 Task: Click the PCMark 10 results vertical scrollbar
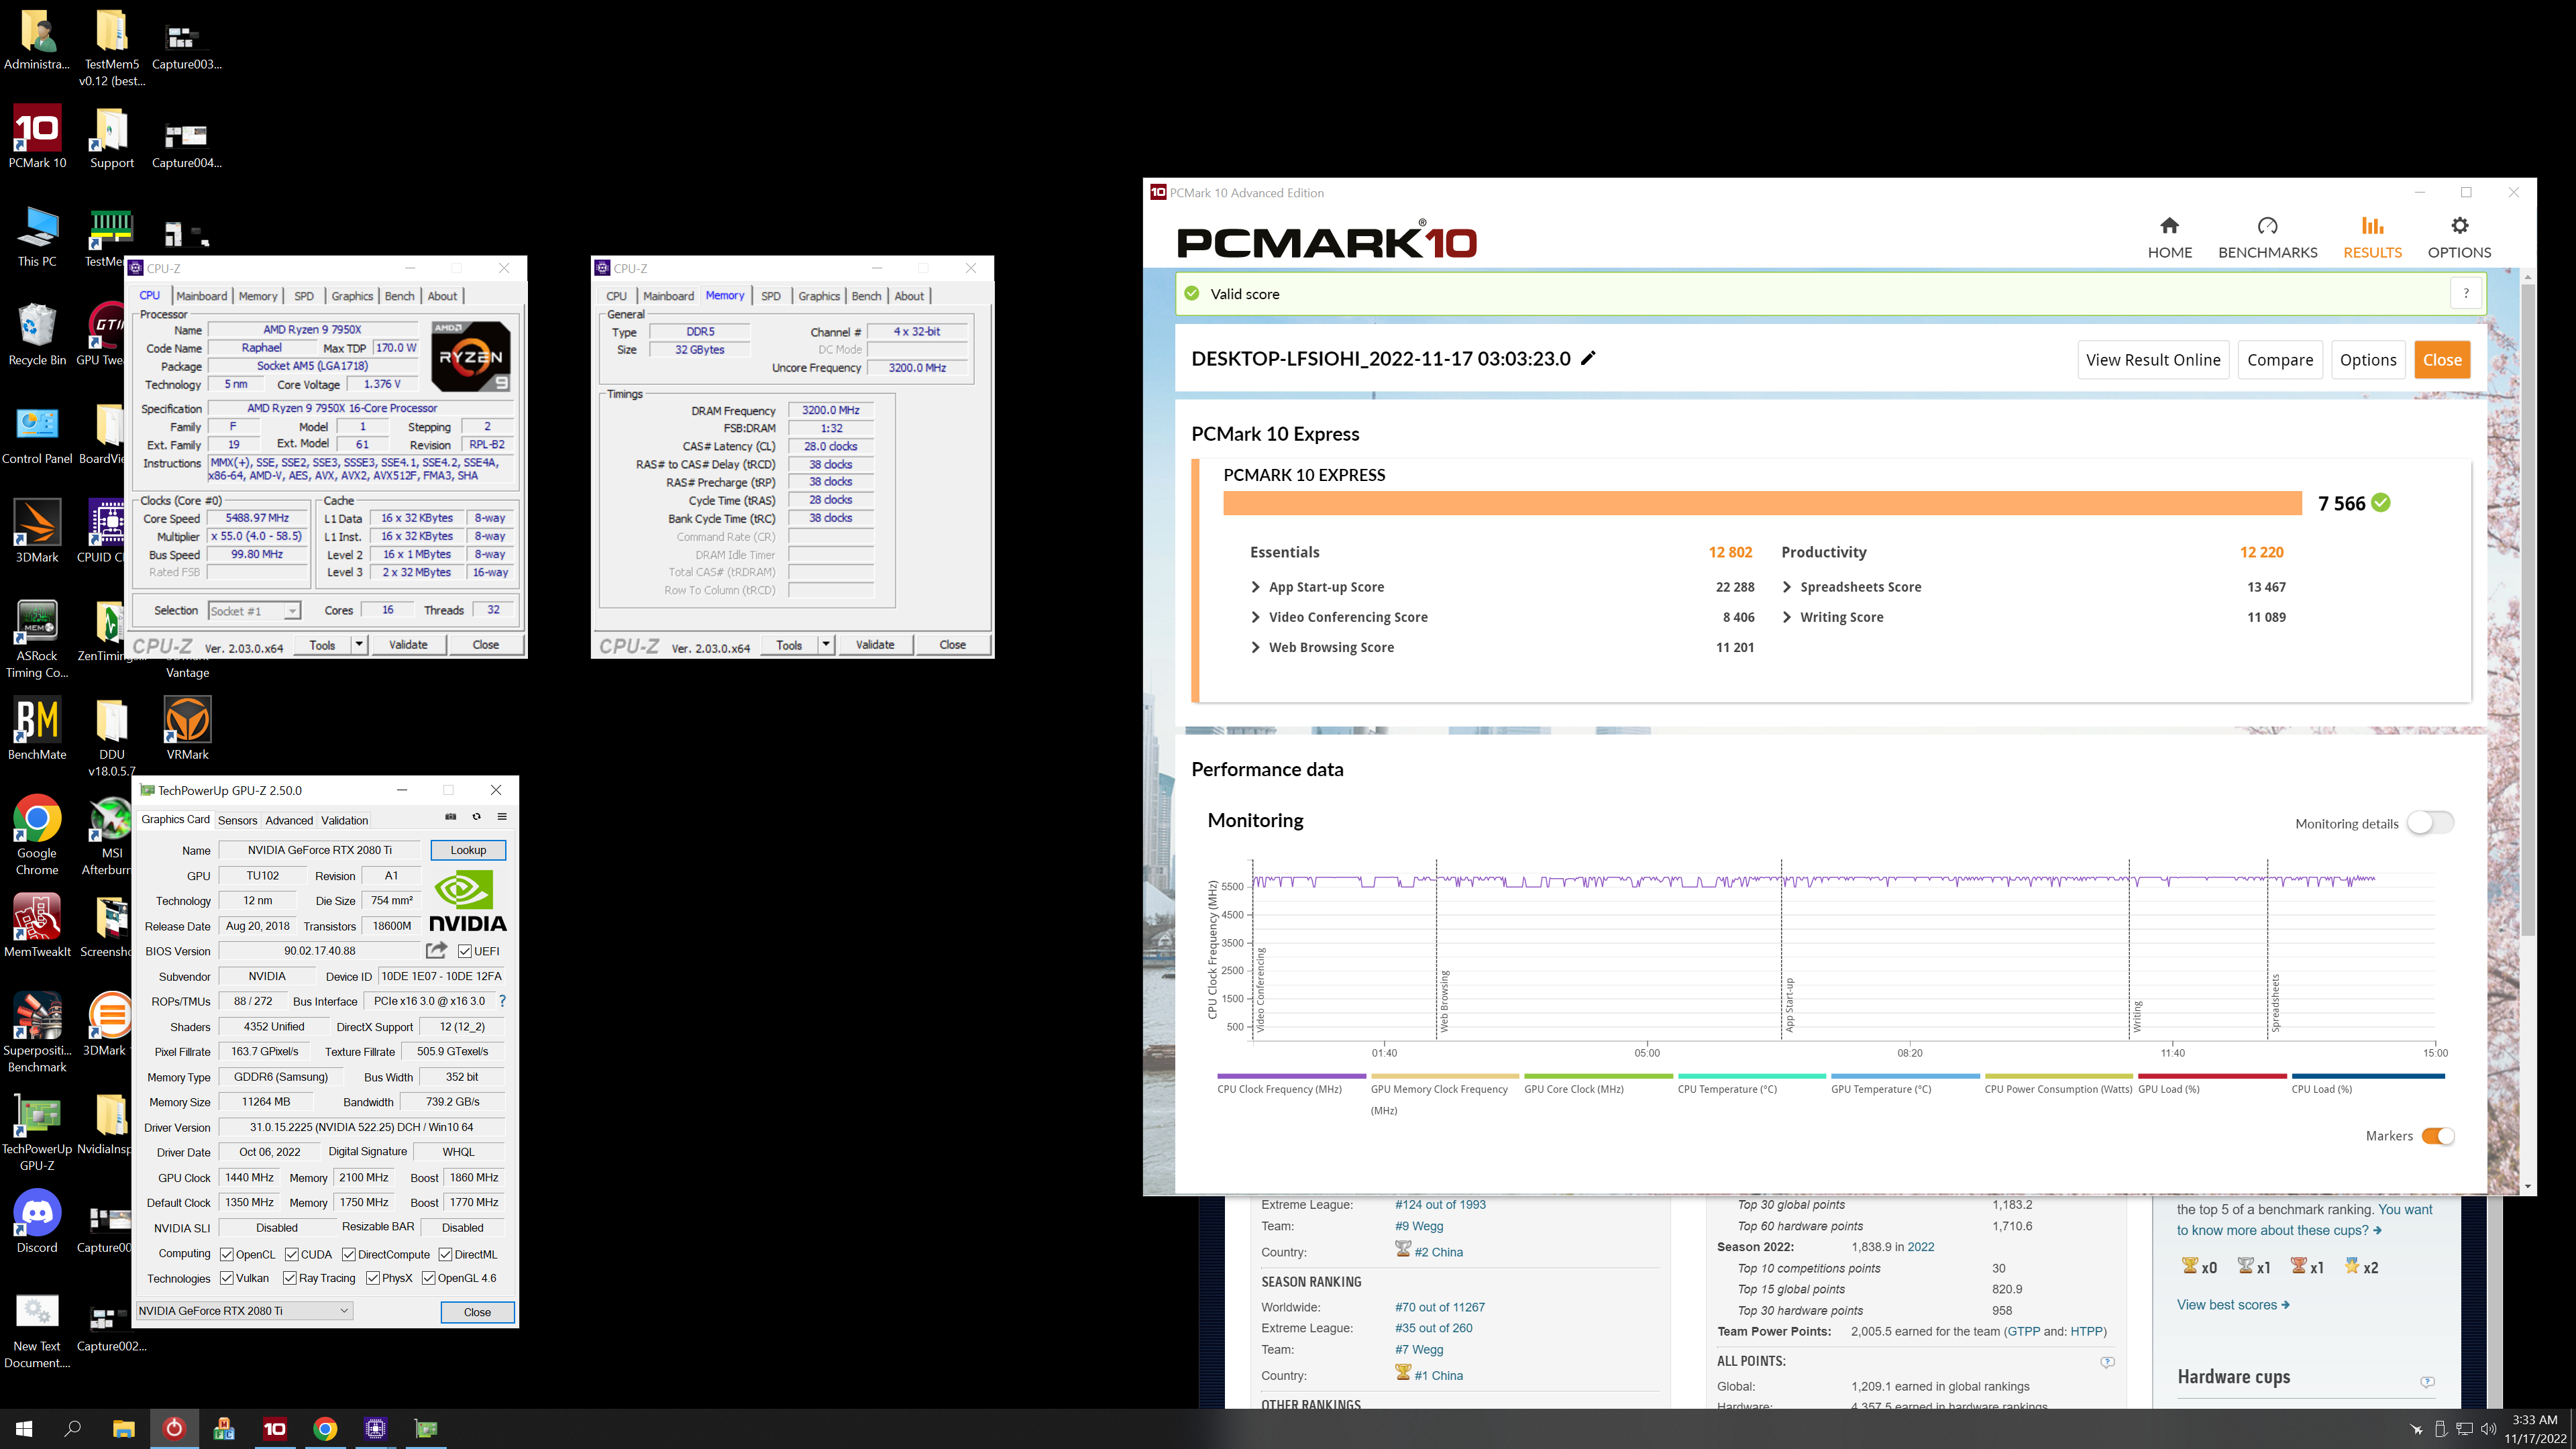(2528, 610)
